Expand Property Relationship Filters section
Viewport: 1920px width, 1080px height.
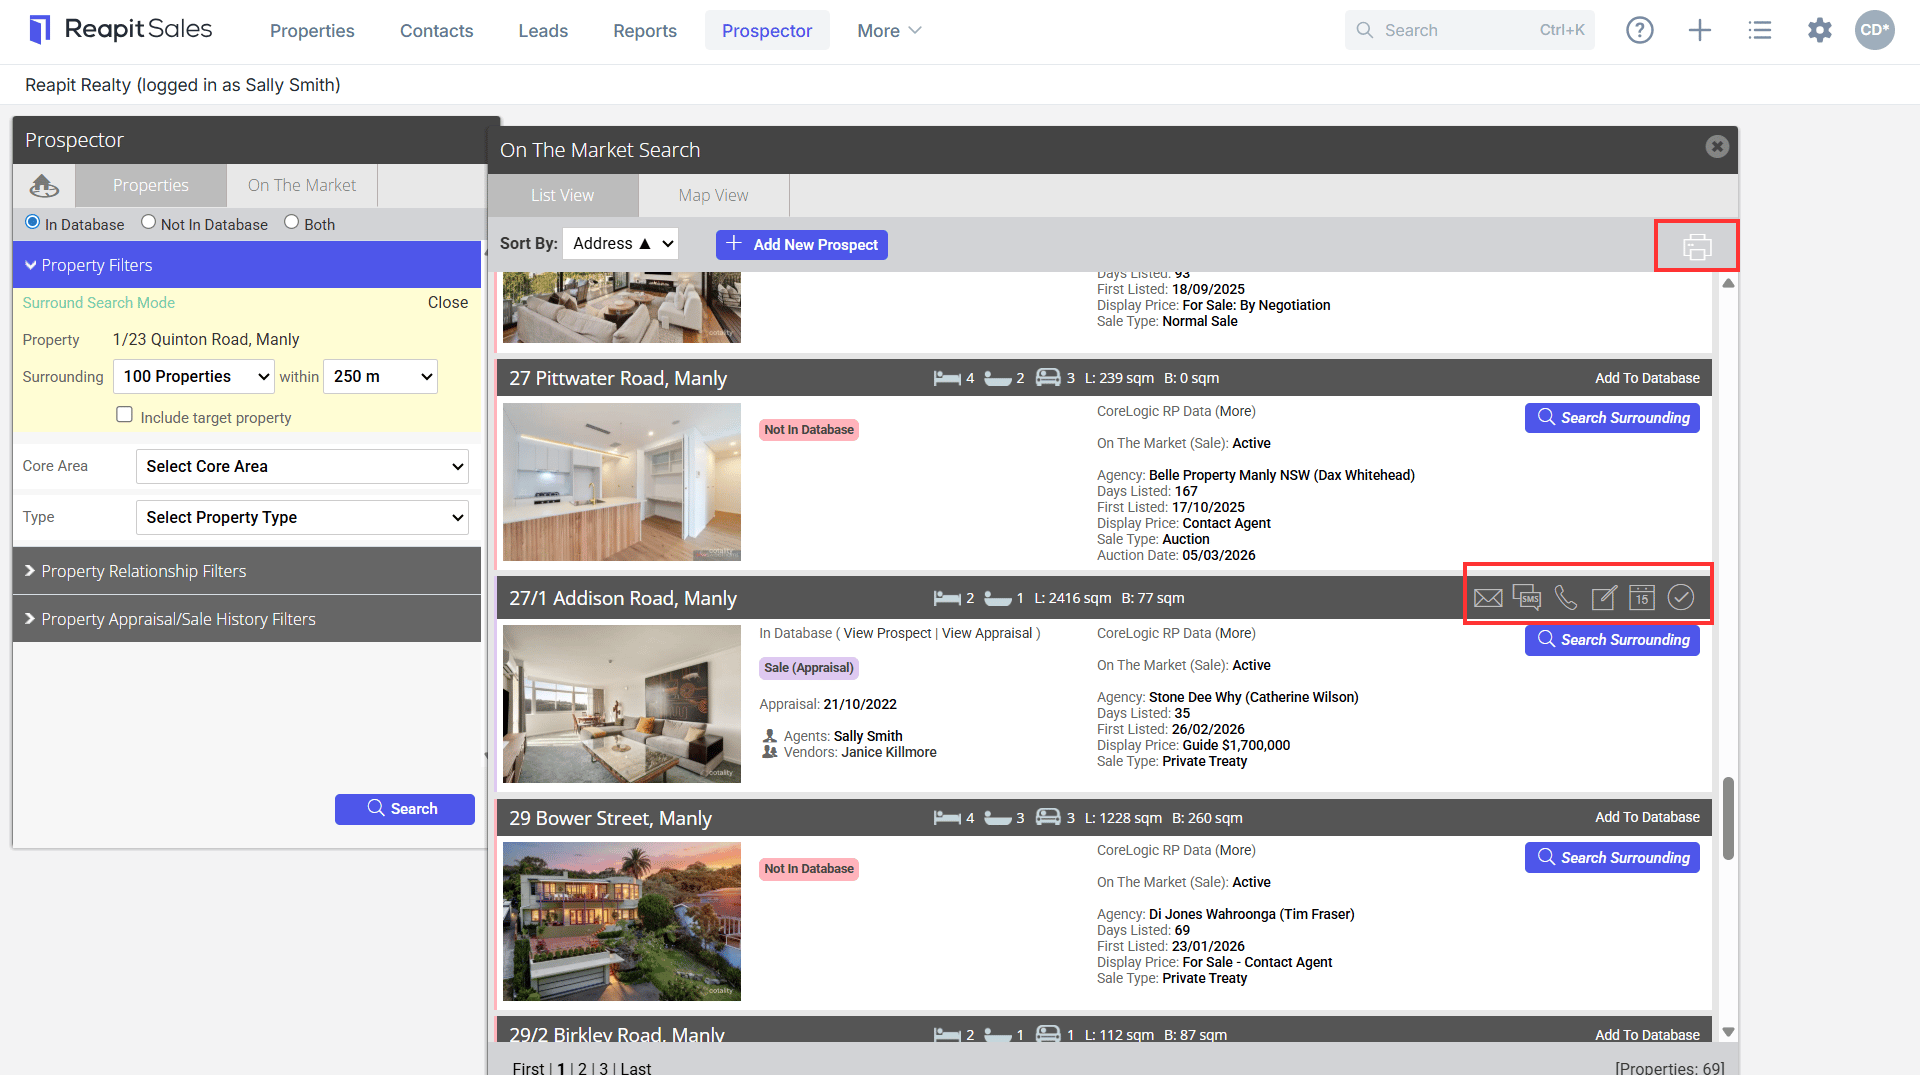[x=247, y=571]
